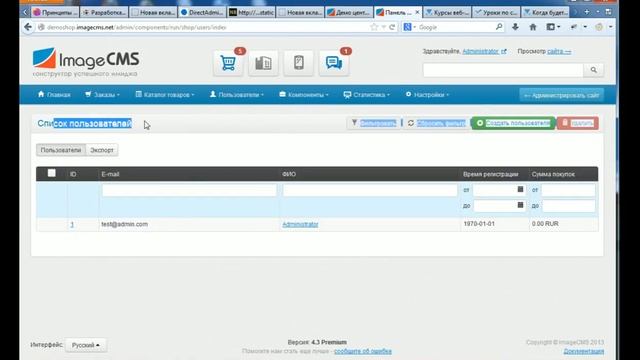The height and width of the screenshot is (360, 640).
Task: Click the Сбросить фильтр button
Action: point(436,123)
